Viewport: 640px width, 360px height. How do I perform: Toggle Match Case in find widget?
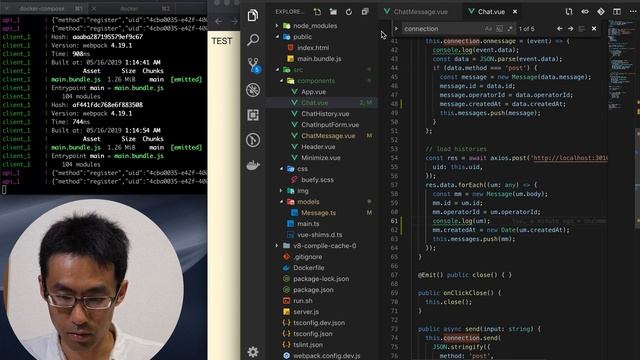point(489,29)
